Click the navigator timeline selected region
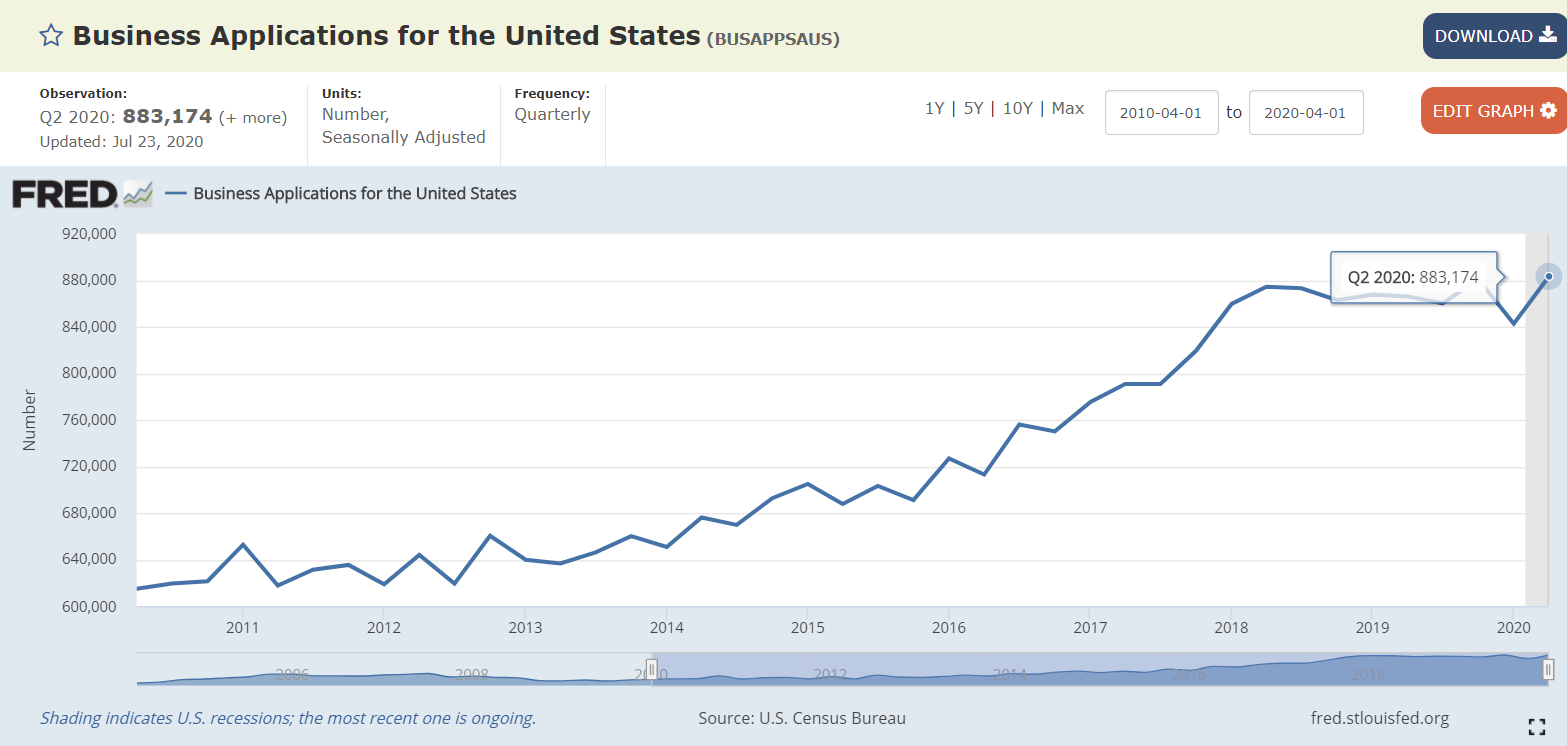The width and height of the screenshot is (1567, 746). [x=1100, y=669]
